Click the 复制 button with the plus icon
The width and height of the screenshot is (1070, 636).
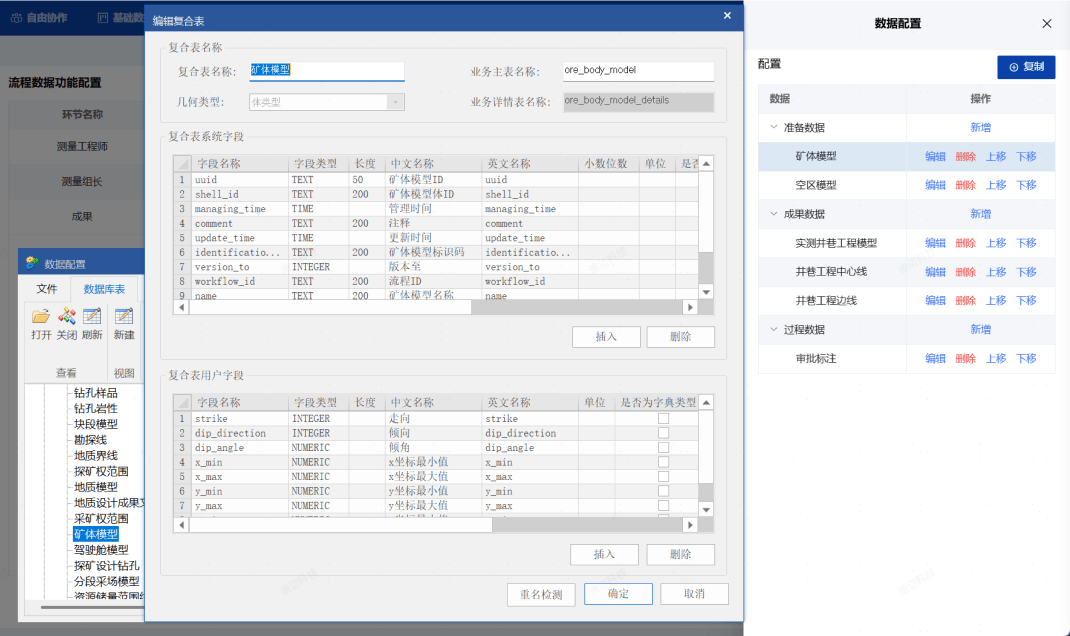click(1026, 67)
